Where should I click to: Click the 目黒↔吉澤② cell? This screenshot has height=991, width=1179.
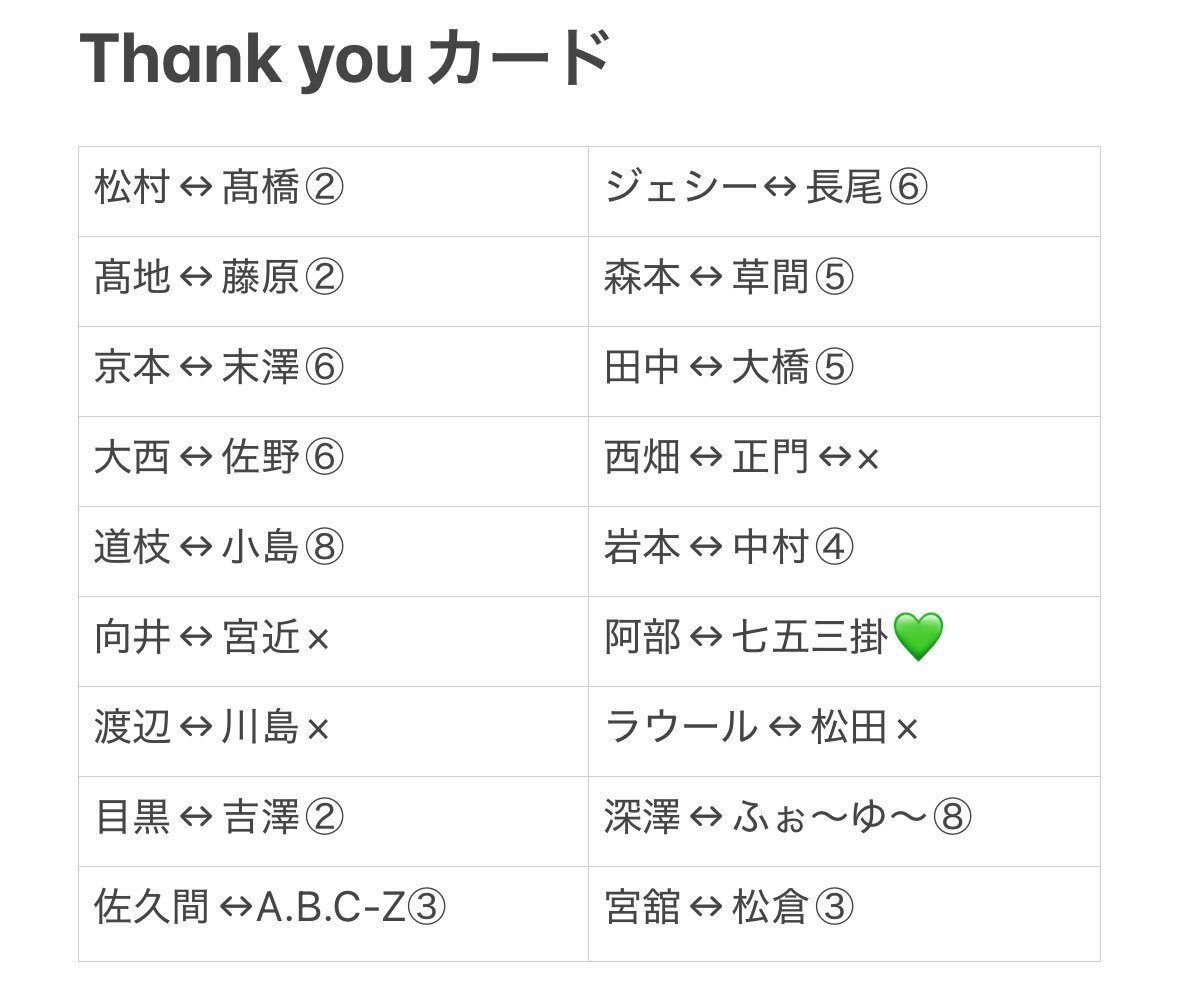333,822
